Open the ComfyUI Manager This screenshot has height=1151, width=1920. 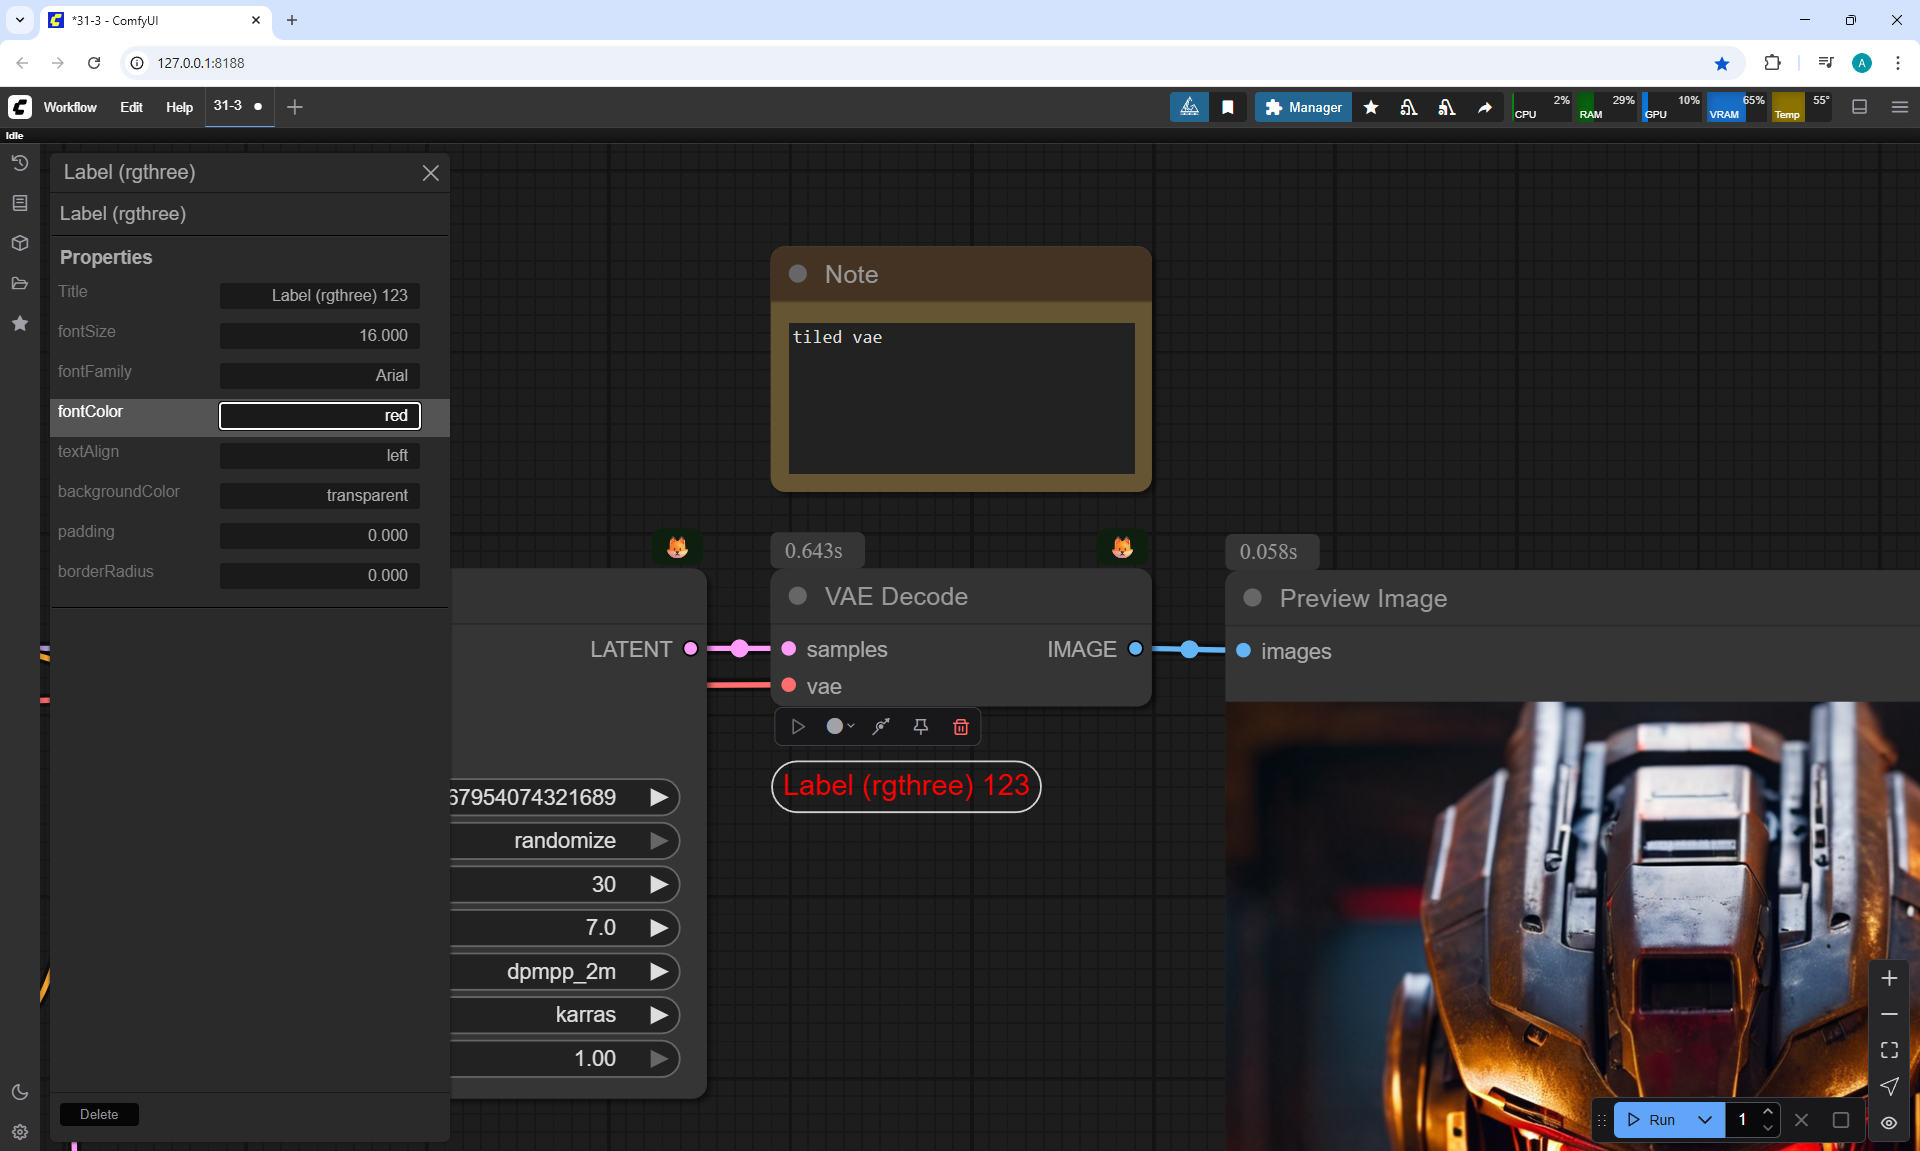click(1303, 107)
